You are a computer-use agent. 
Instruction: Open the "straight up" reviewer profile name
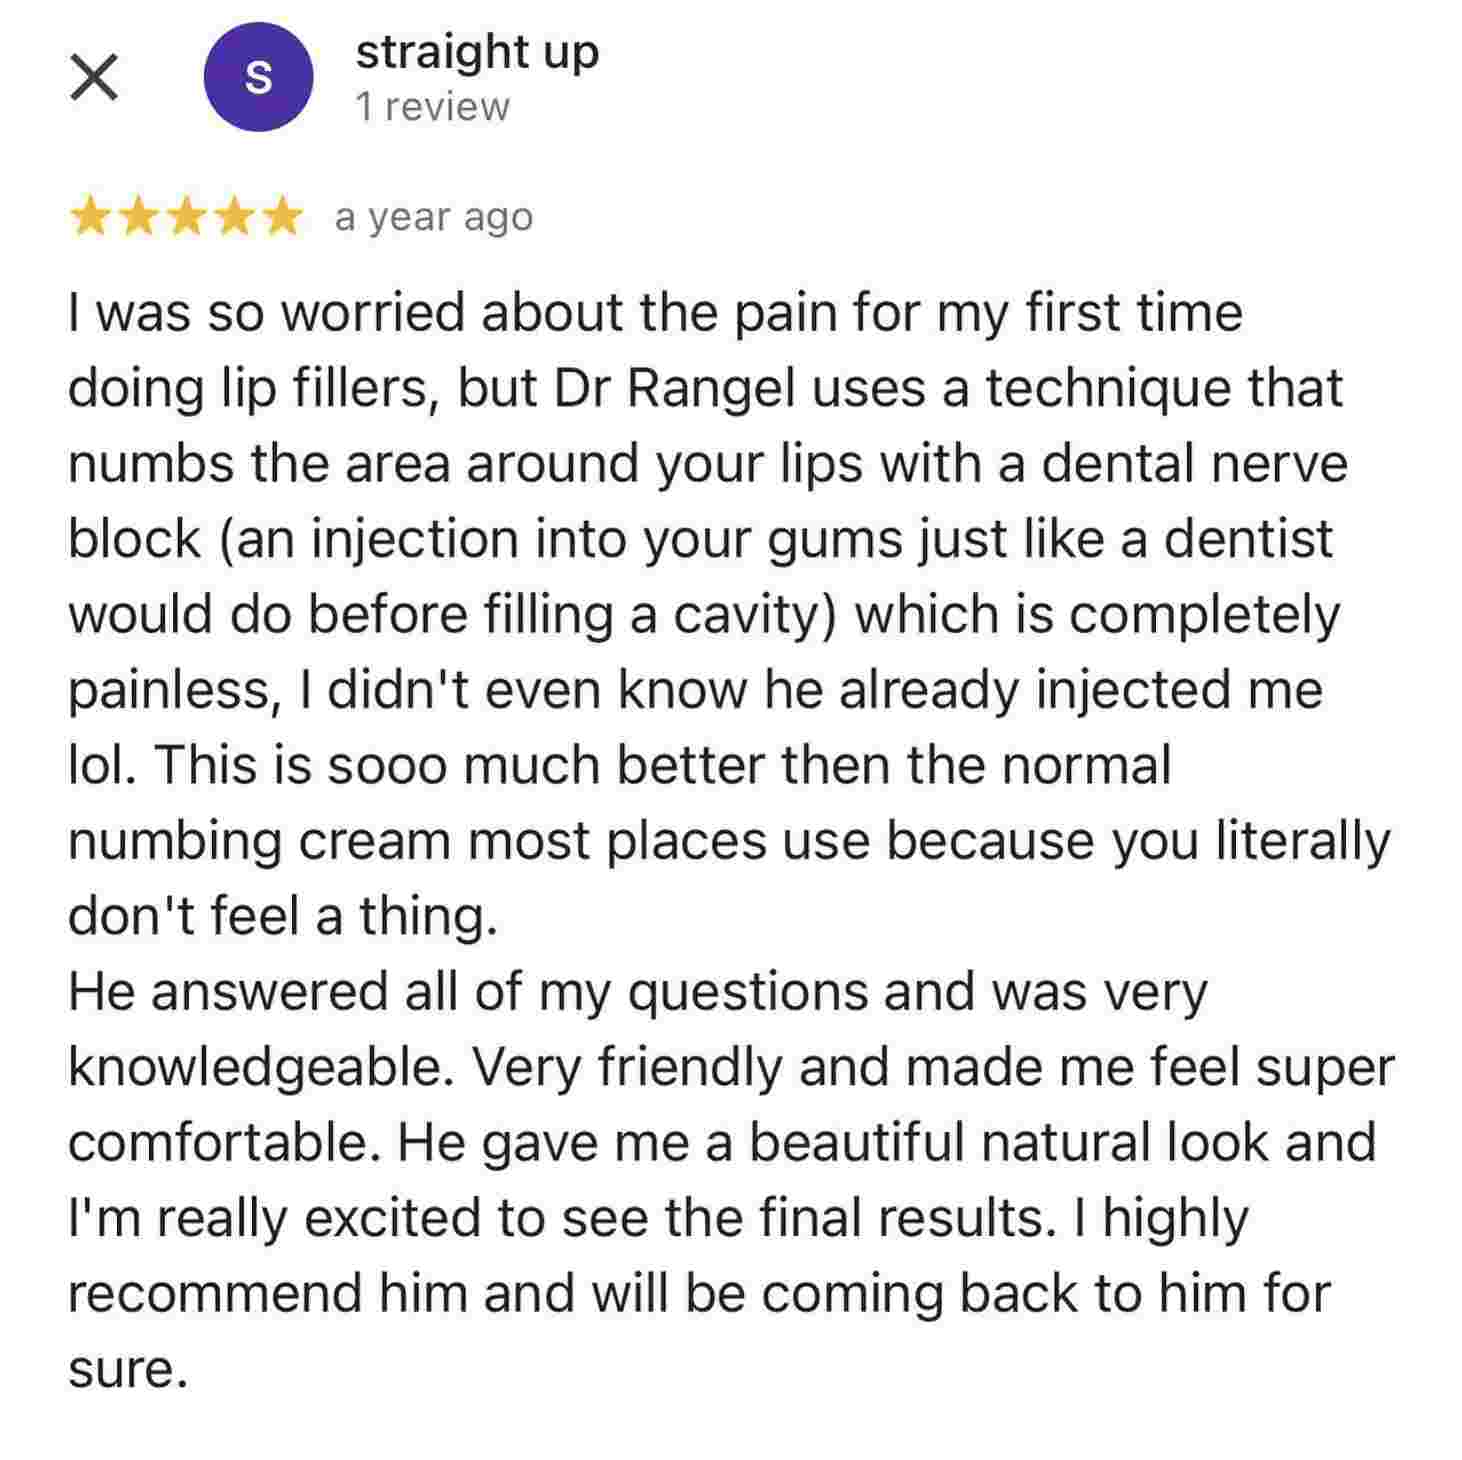[477, 52]
